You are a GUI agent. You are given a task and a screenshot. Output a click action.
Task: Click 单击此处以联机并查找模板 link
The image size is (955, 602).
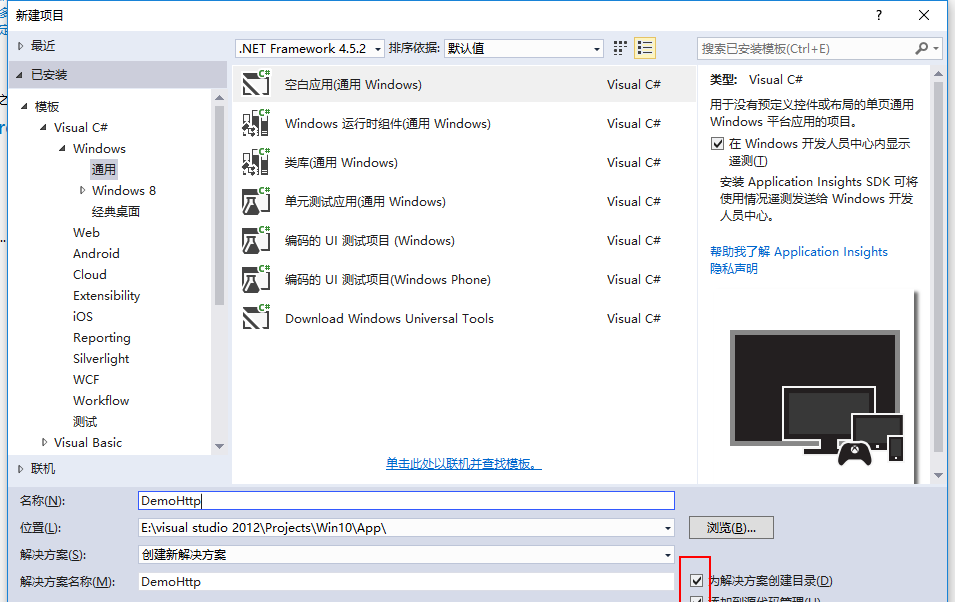click(x=463, y=464)
